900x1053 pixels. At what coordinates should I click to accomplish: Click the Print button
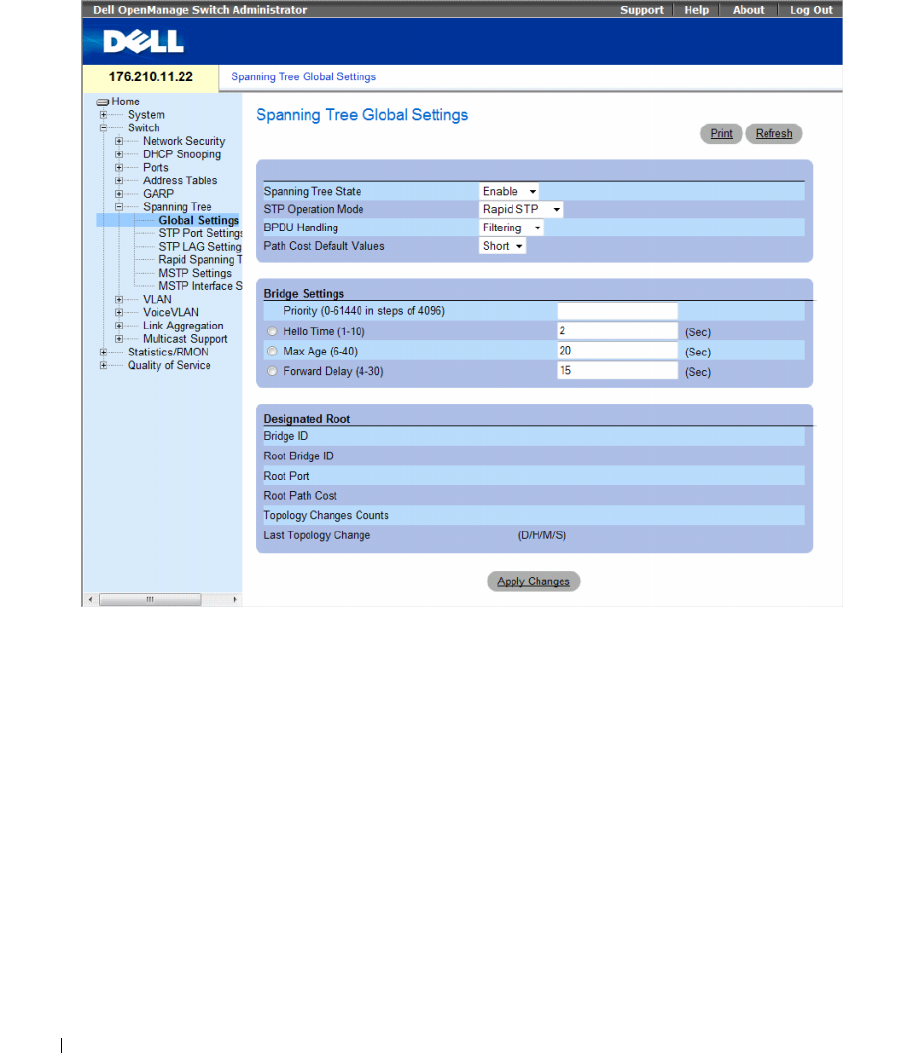(x=721, y=134)
